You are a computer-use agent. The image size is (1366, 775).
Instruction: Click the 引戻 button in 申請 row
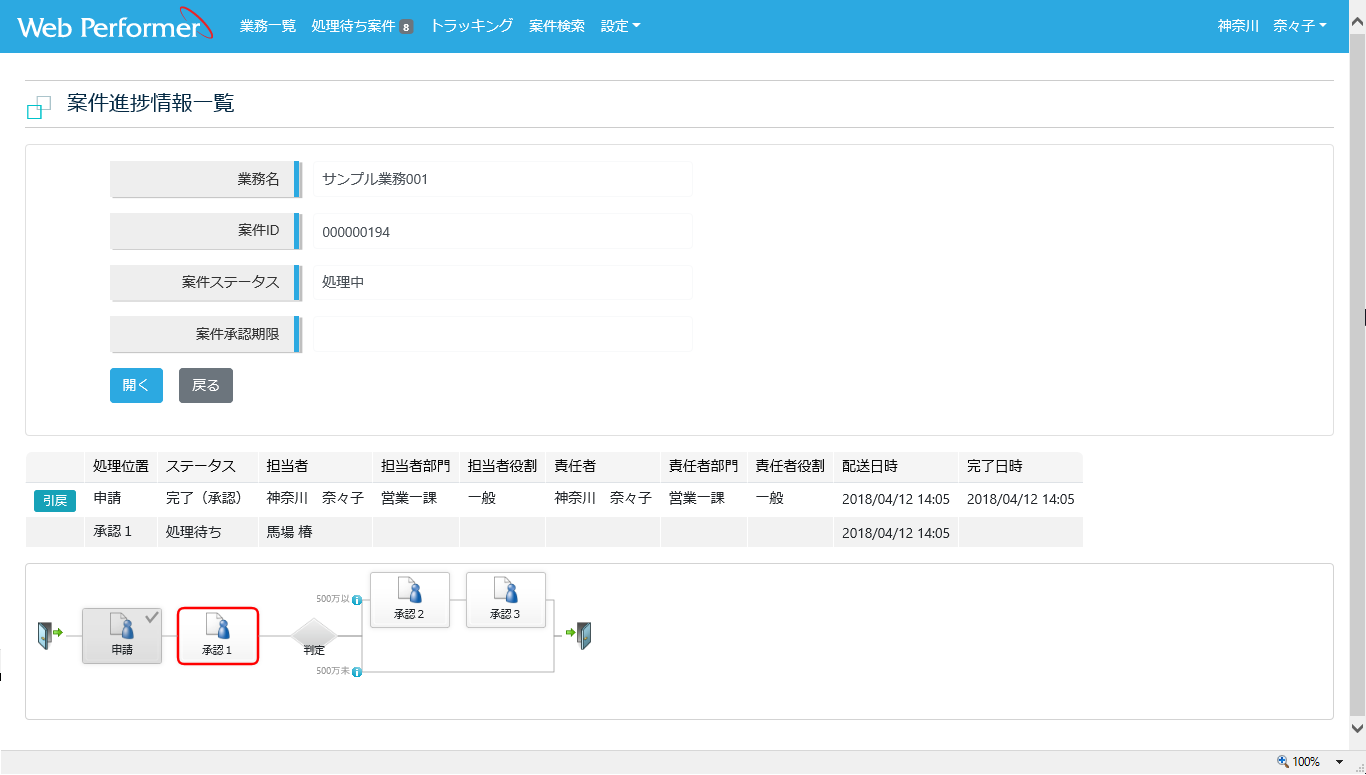tap(55, 500)
